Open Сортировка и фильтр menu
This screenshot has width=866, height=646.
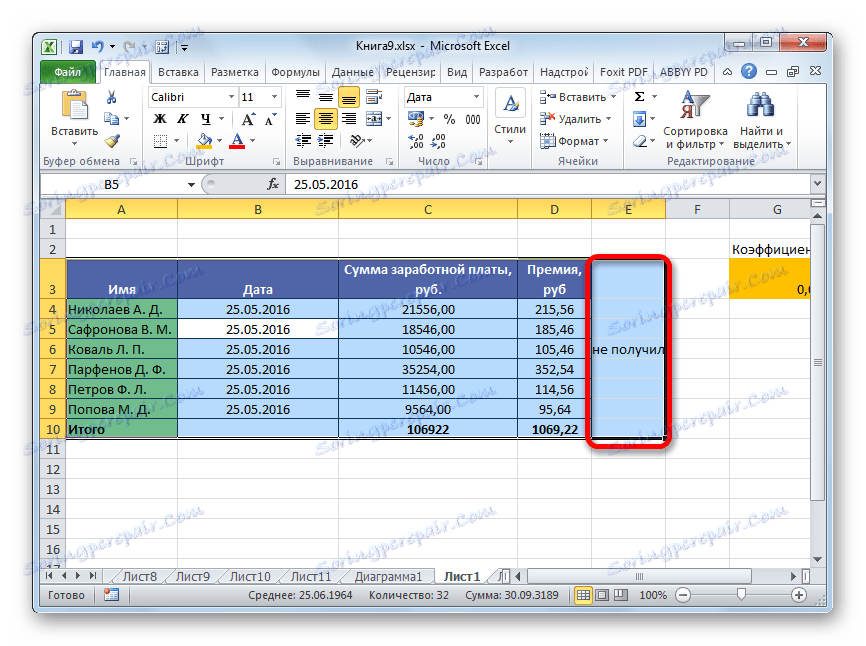[x=695, y=120]
